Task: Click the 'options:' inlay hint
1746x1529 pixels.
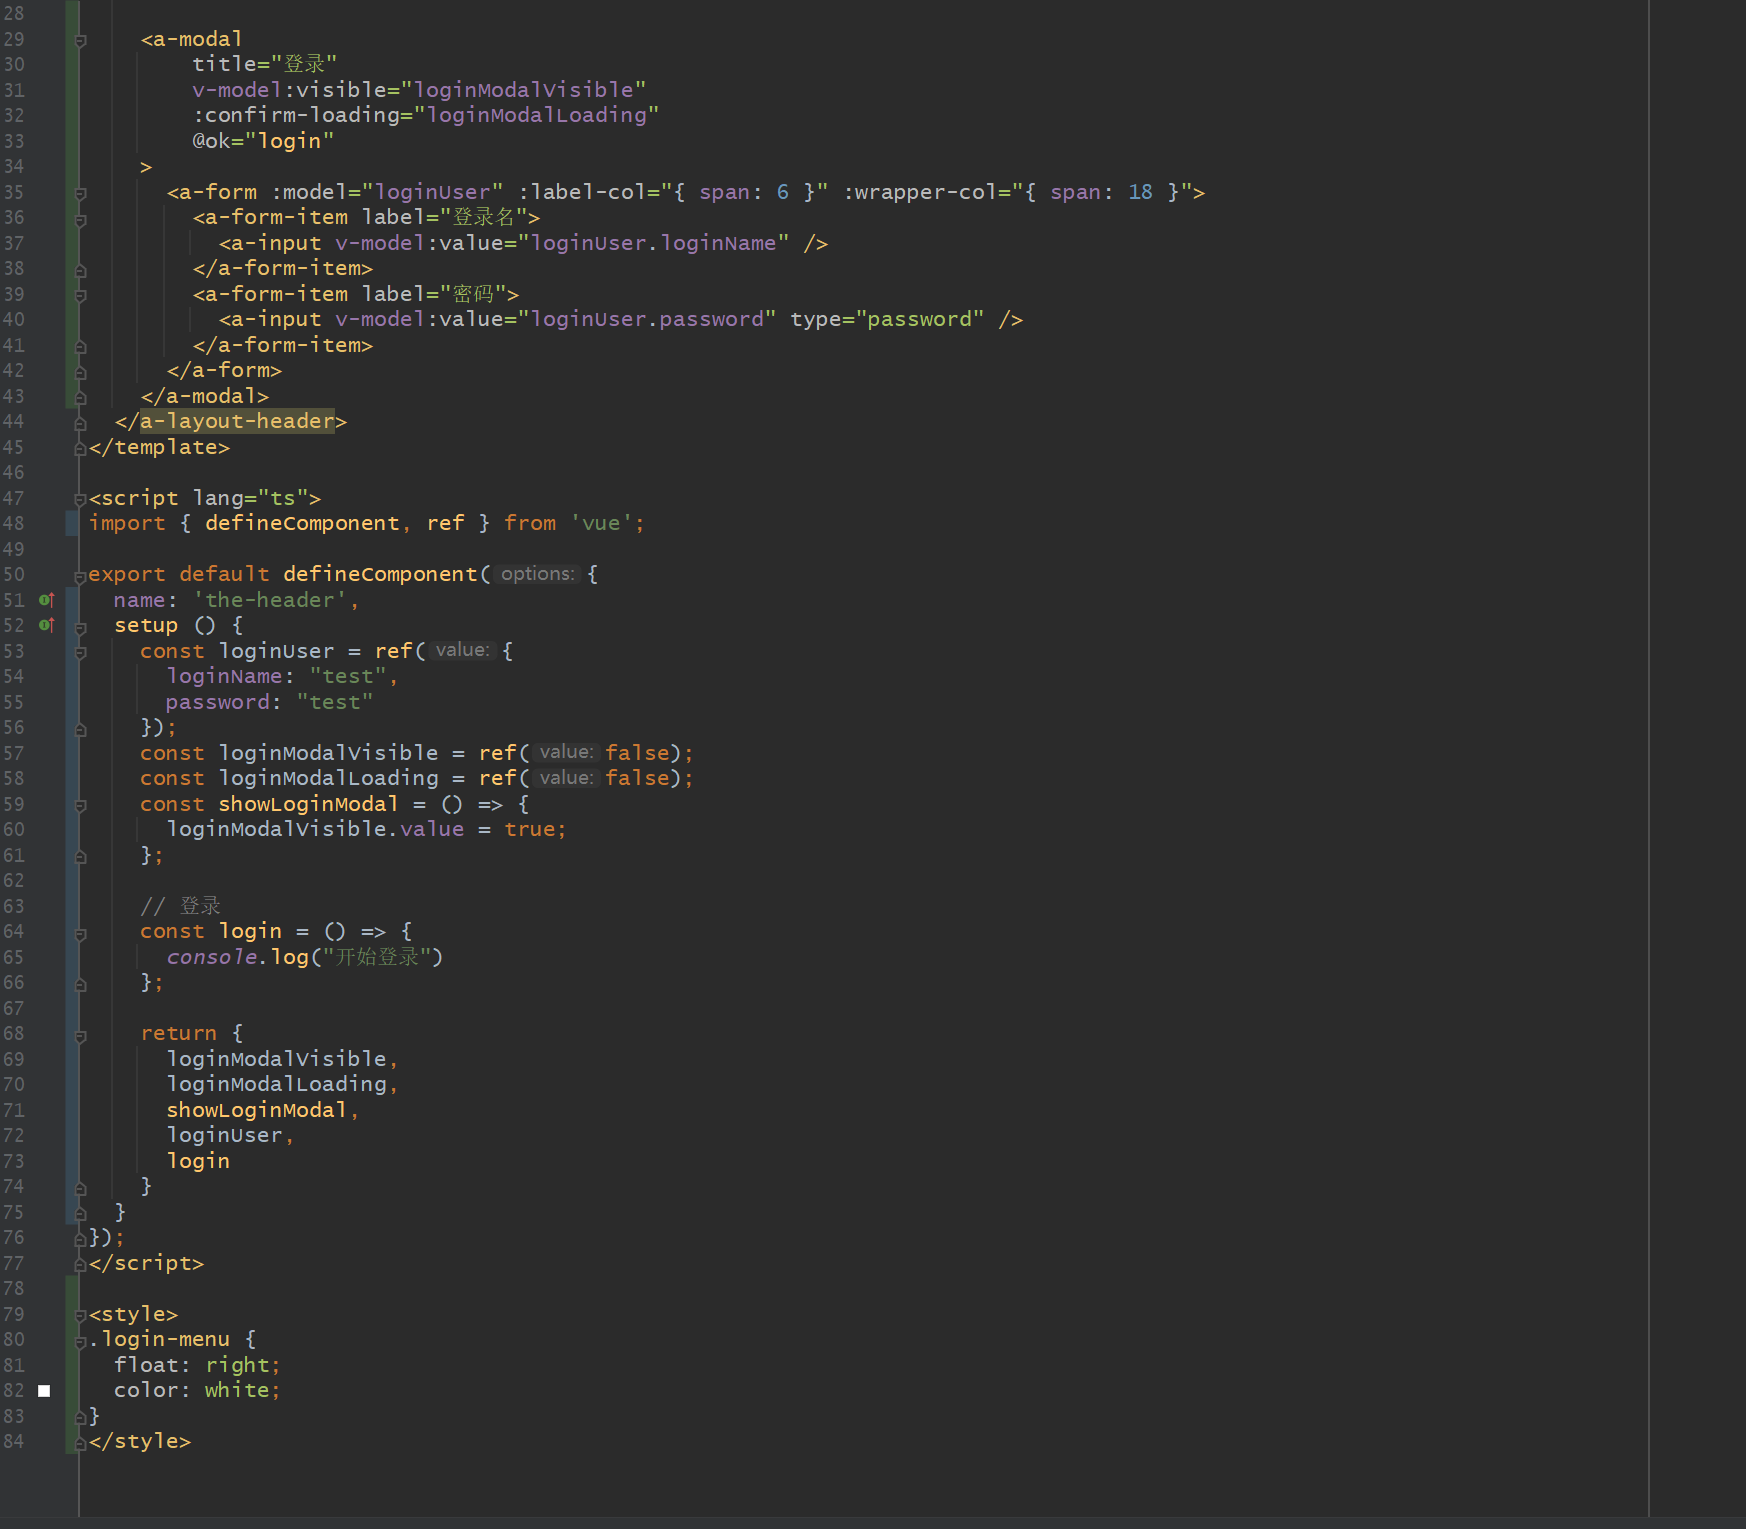Action: click(x=538, y=574)
